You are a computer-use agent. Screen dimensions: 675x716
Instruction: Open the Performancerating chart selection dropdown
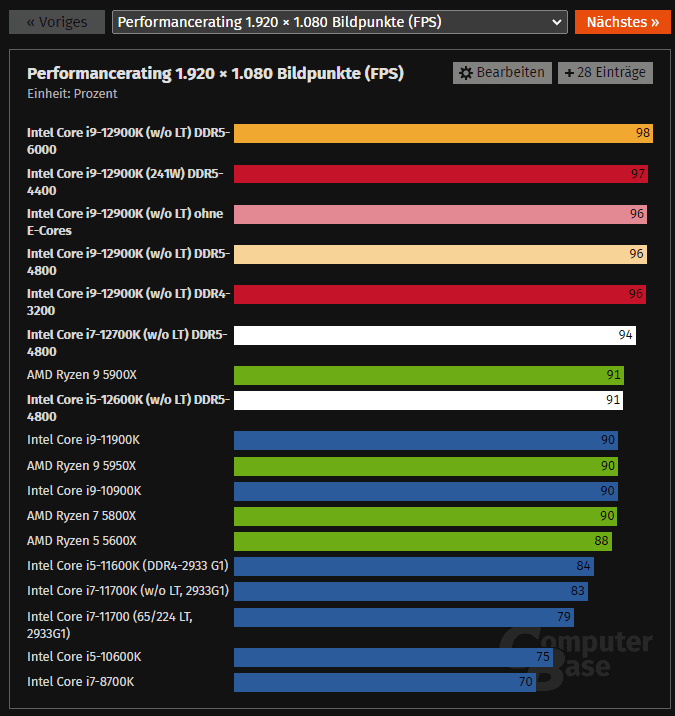pos(340,22)
